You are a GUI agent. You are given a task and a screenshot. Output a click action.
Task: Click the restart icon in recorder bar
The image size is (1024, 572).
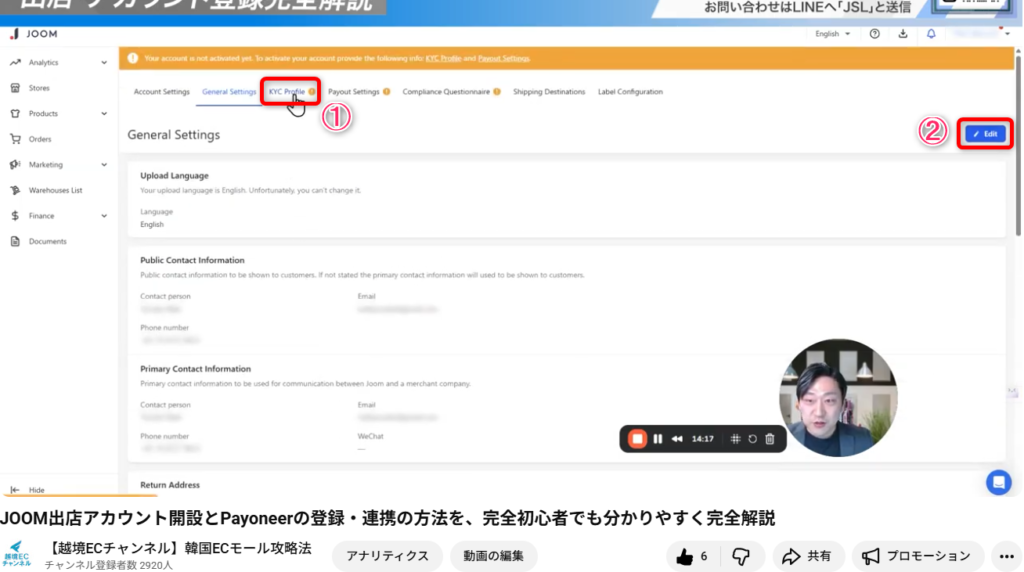pos(752,439)
